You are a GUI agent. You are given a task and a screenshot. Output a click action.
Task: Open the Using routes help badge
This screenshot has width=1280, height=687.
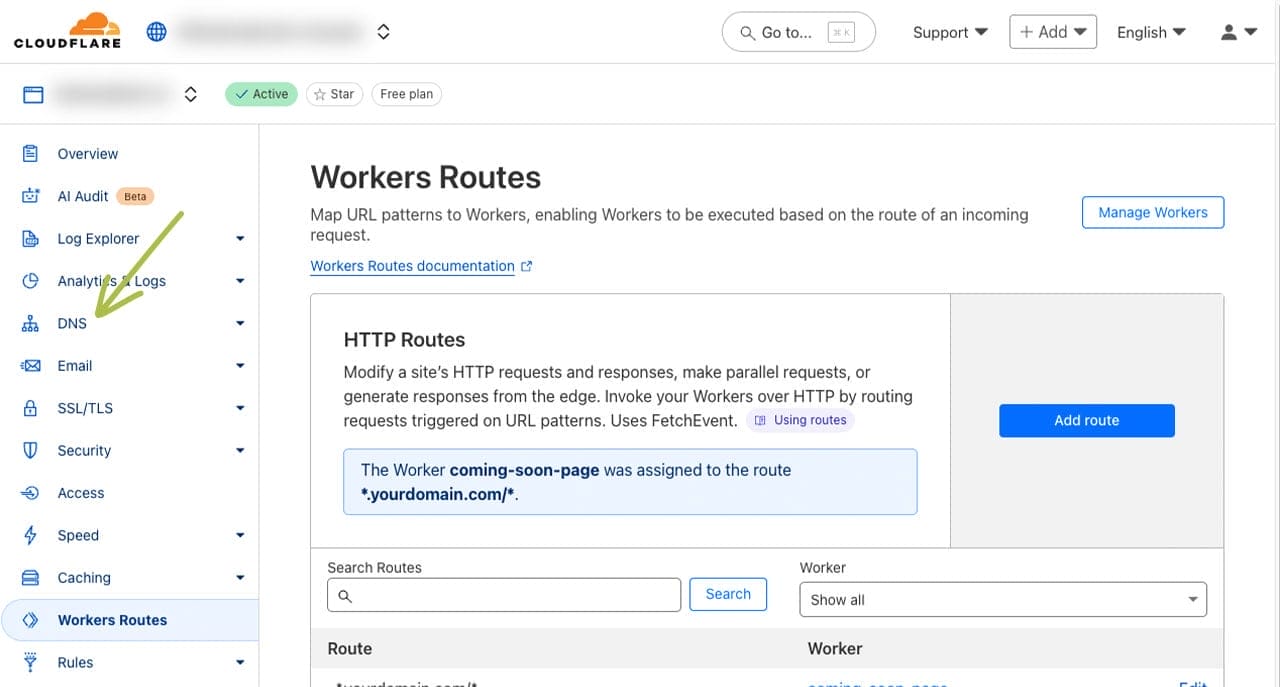point(800,420)
